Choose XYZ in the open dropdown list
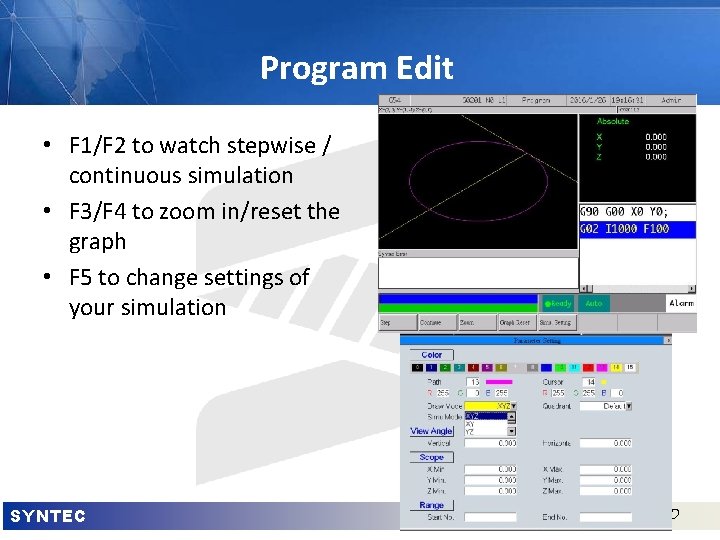 pos(486,416)
